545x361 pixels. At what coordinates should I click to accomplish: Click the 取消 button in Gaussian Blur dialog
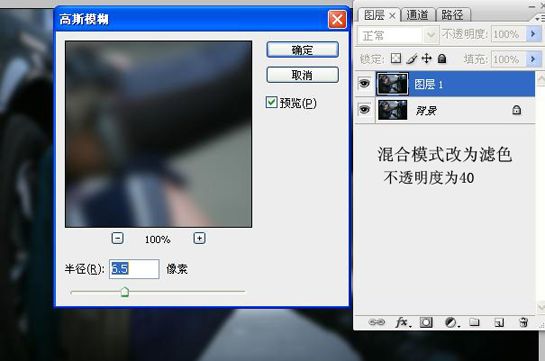(x=302, y=75)
